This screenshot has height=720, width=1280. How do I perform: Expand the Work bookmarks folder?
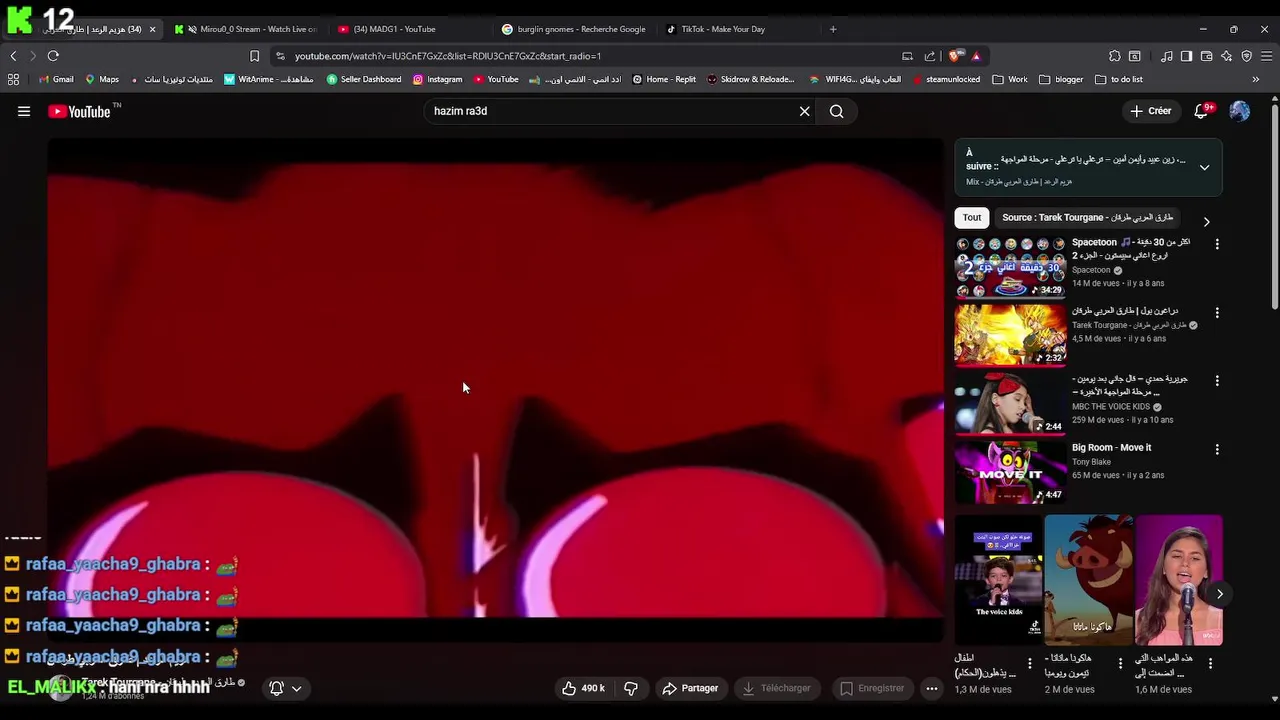1010,79
